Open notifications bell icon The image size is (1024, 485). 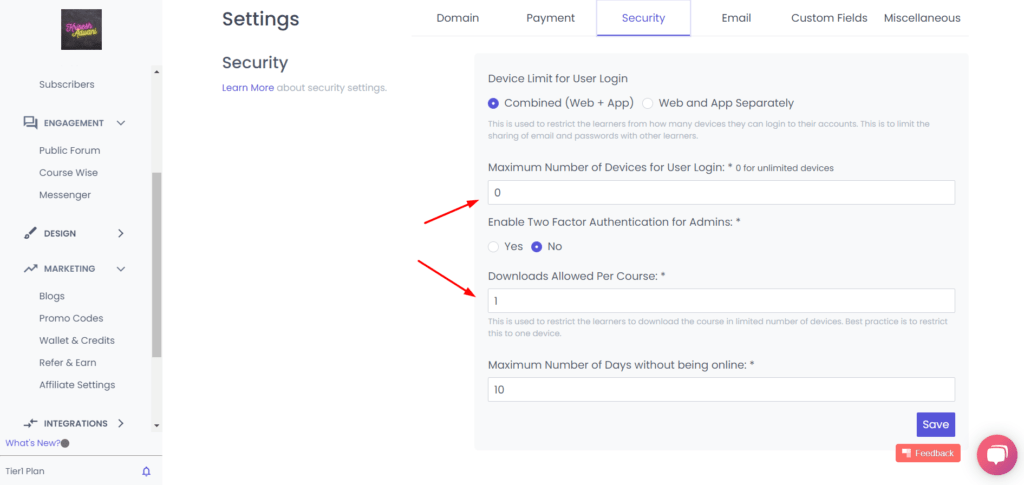pos(146,471)
